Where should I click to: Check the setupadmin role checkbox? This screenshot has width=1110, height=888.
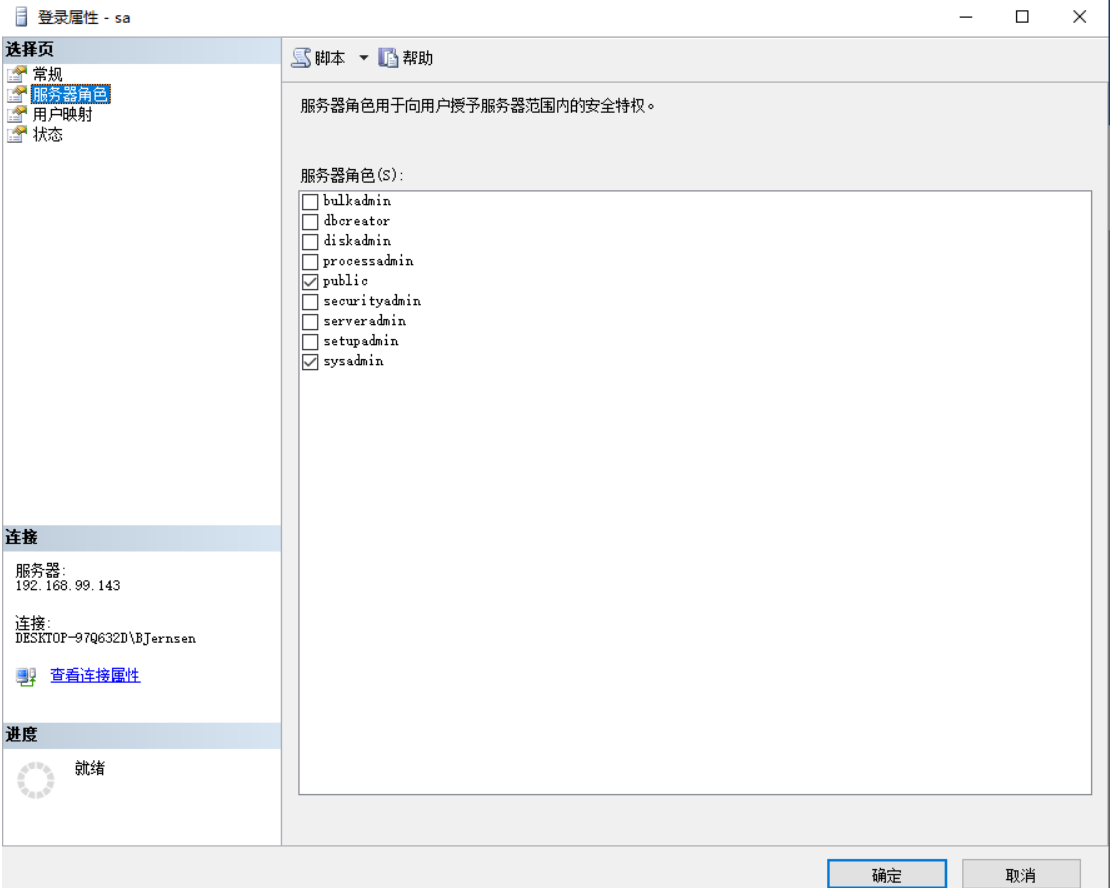pyautogui.click(x=310, y=341)
